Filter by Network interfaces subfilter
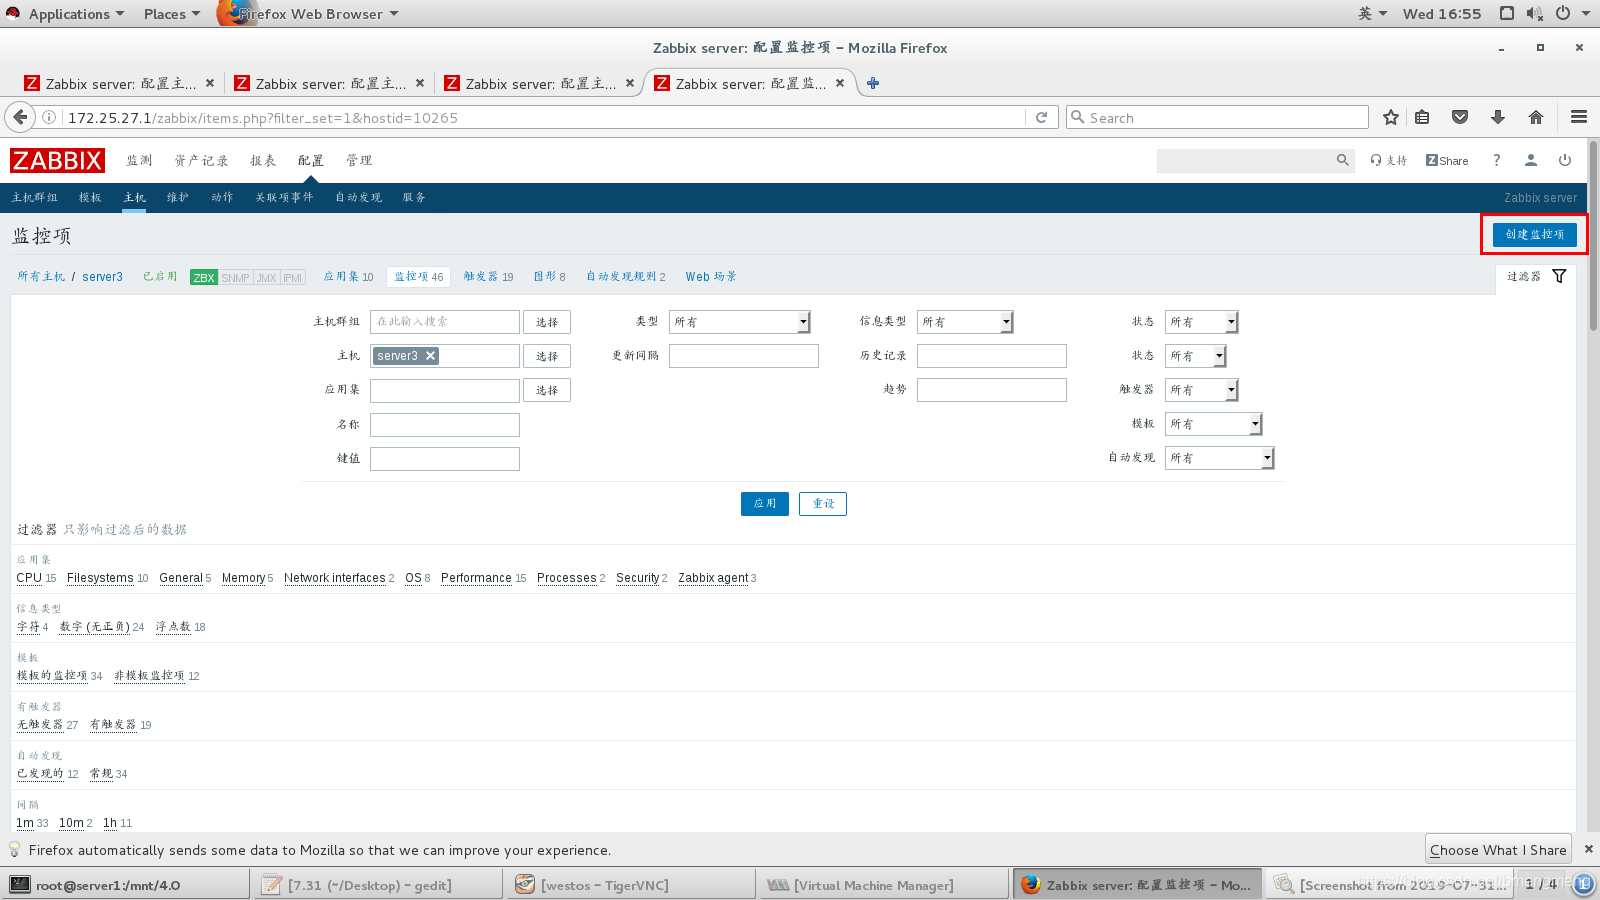The image size is (1600, 900). point(334,578)
